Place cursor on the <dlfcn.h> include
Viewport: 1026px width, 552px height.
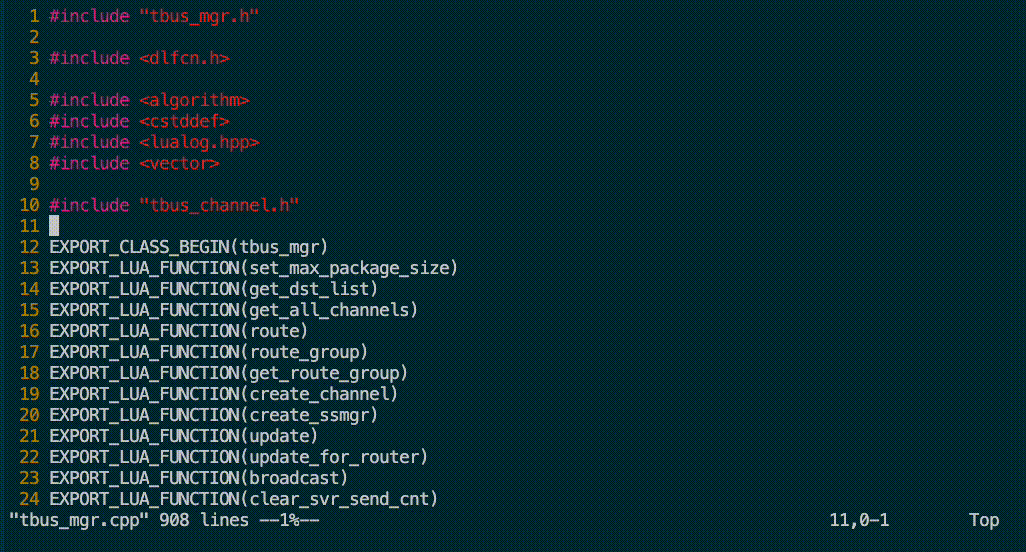click(x=184, y=58)
